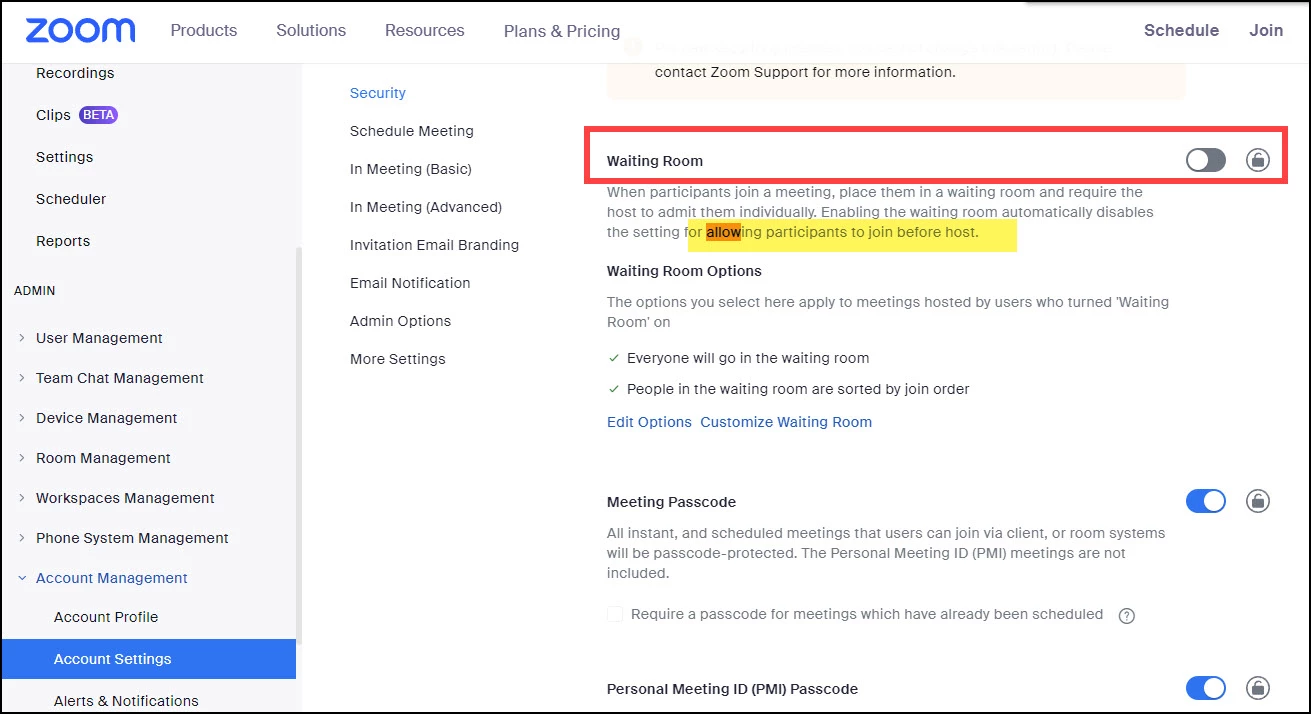Enable the Waiting Room toggle
The image size is (1311, 714).
pos(1206,160)
